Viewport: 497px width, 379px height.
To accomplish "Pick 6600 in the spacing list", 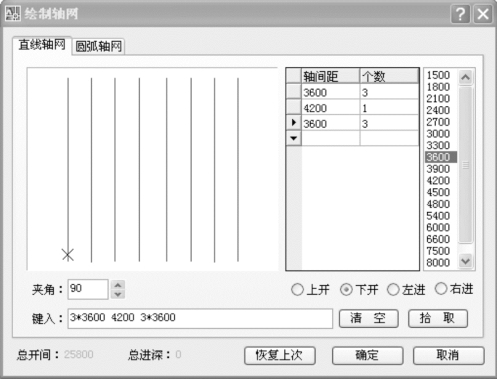I will [438, 239].
